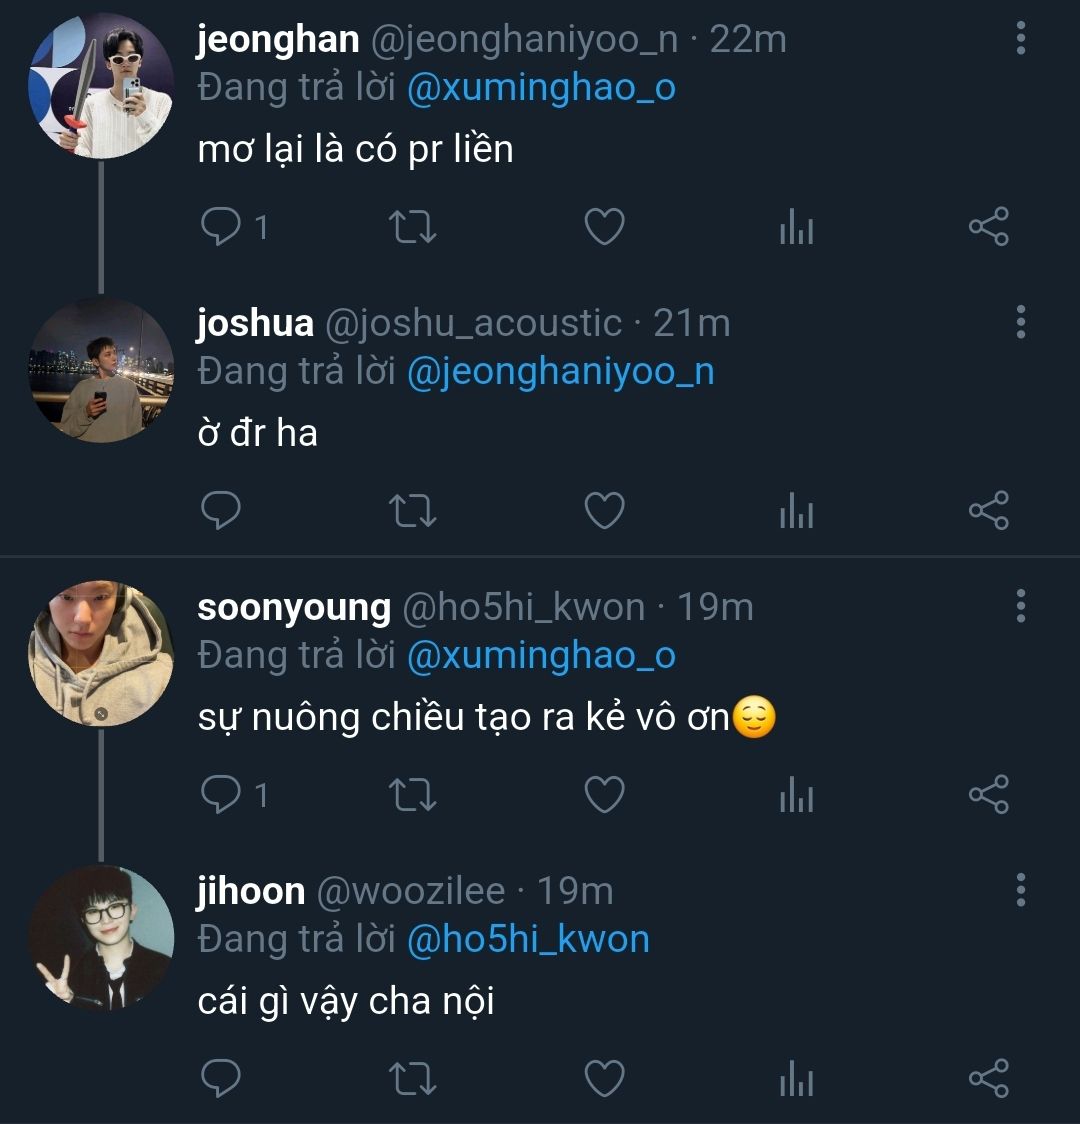
Task: Like soonyoung's reply tweet
Action: coord(604,796)
